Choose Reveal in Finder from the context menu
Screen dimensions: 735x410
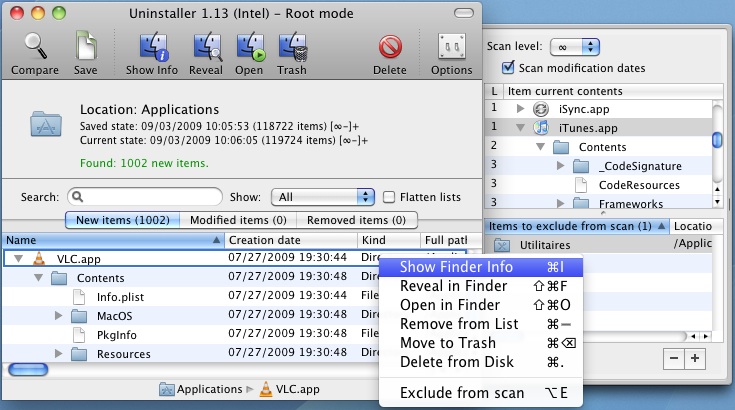[x=481, y=286]
